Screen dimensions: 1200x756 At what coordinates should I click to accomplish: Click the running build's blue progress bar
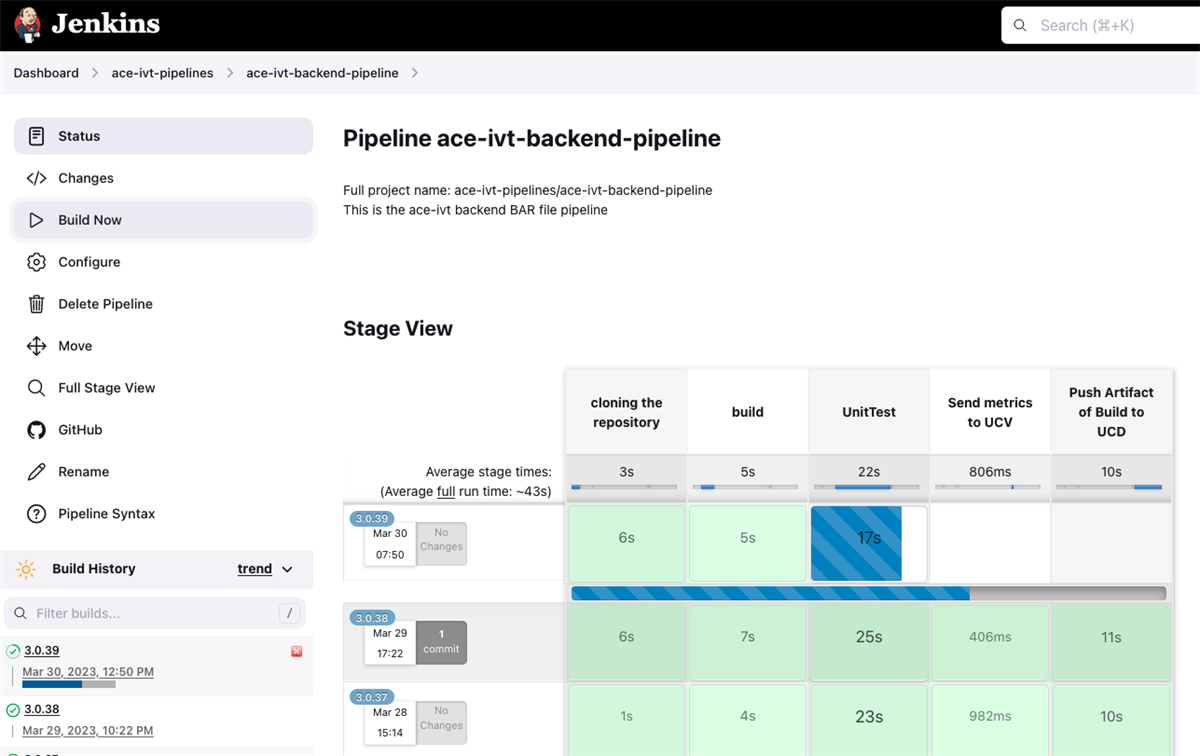point(770,593)
